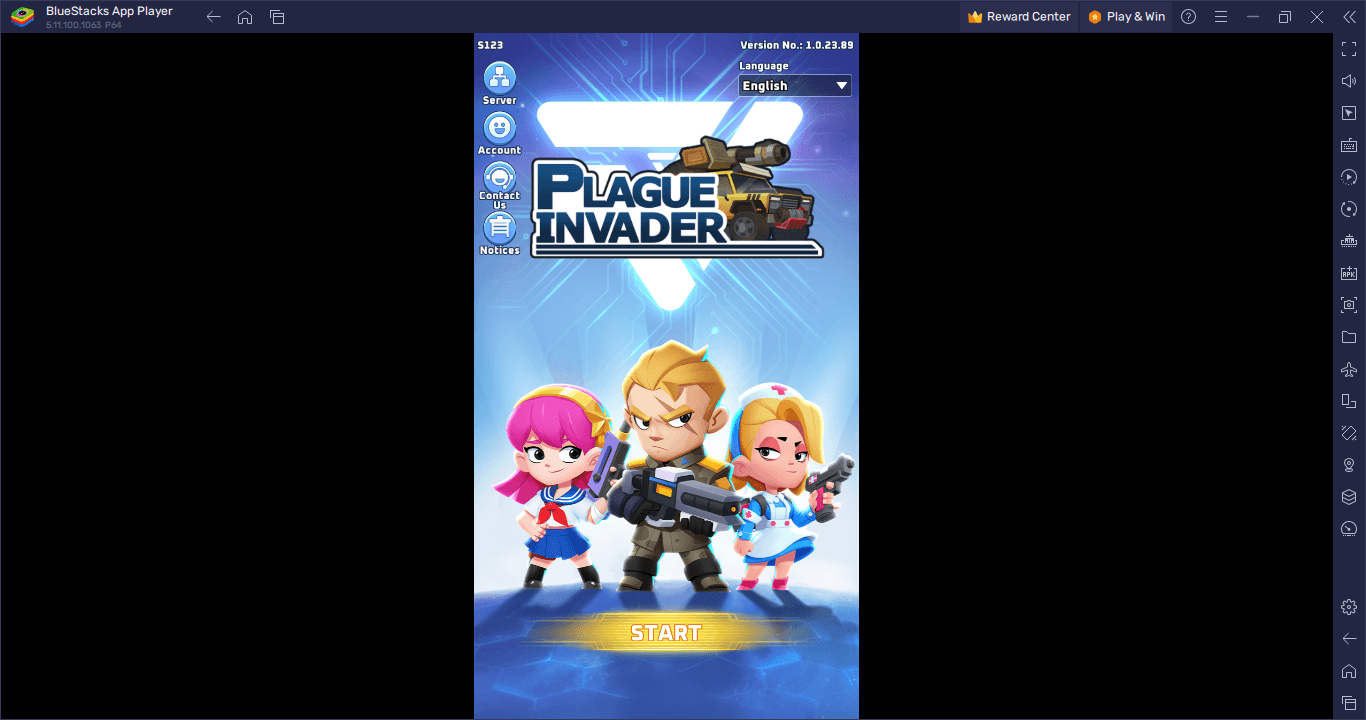Toggle fullscreen in BlueStacks sidebar

tap(1349, 49)
